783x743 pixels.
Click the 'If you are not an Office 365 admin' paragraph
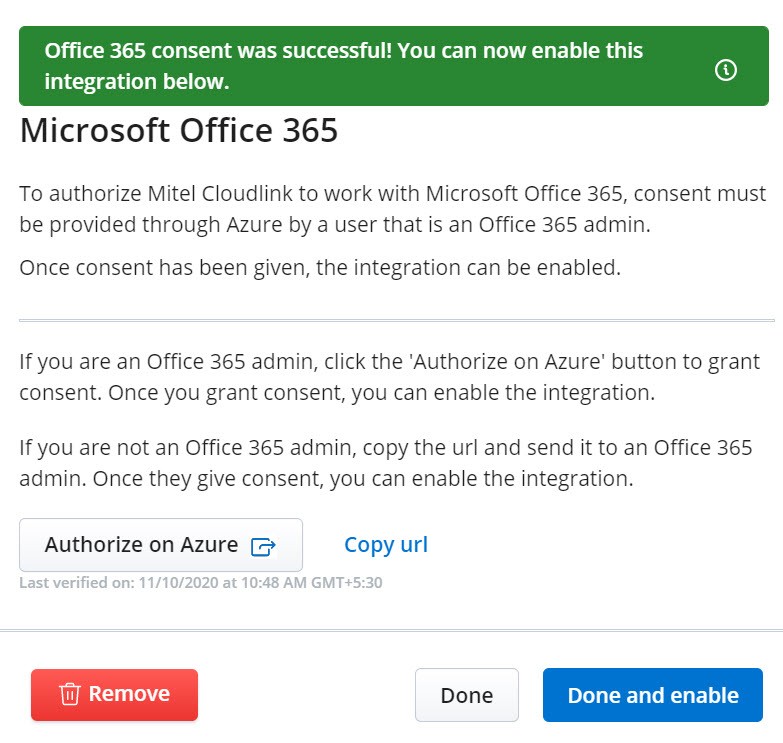point(386,463)
